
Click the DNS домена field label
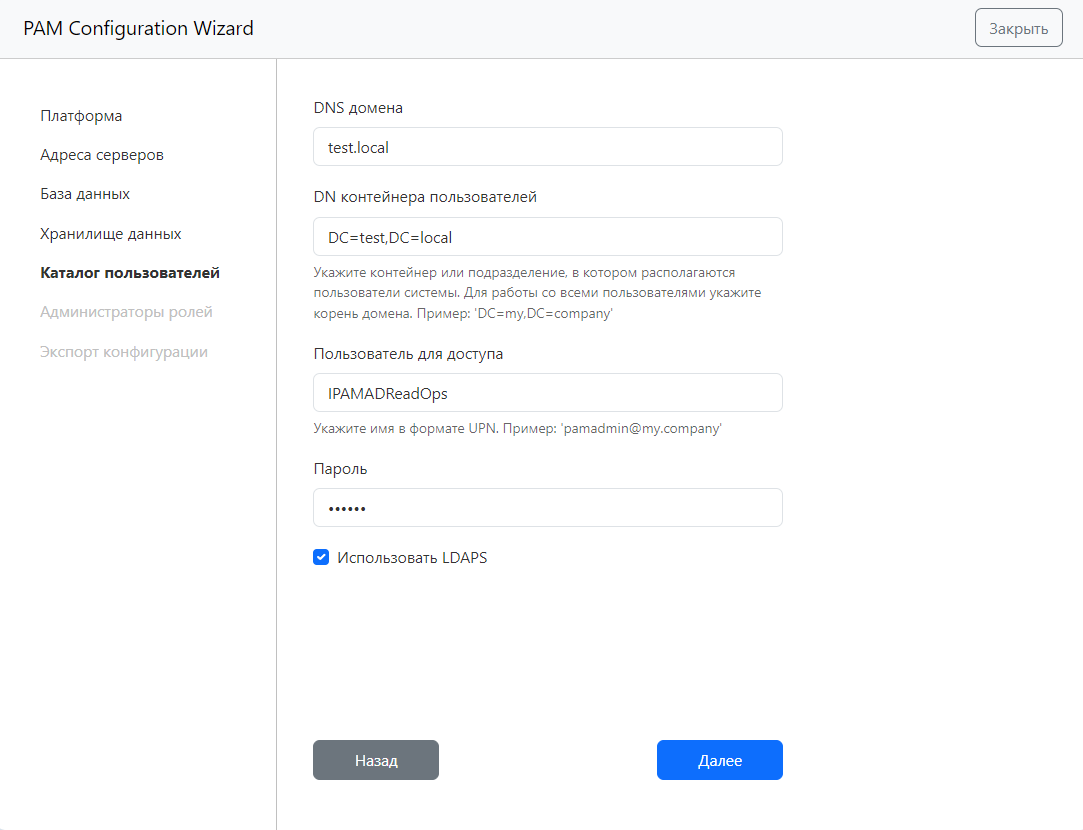point(358,108)
